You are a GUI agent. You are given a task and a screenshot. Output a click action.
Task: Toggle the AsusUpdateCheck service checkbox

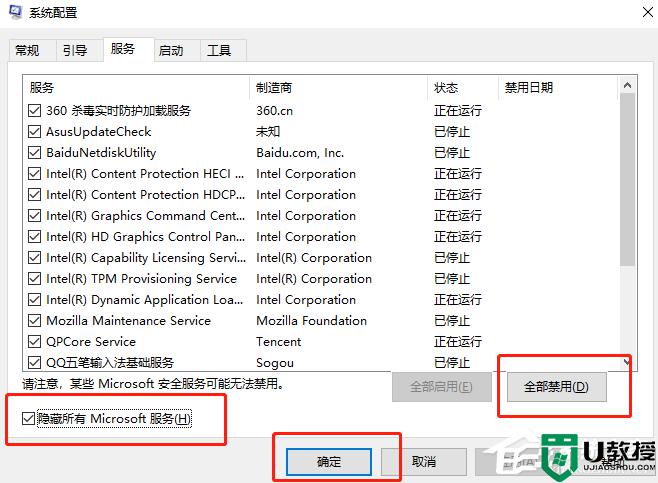click(35, 132)
